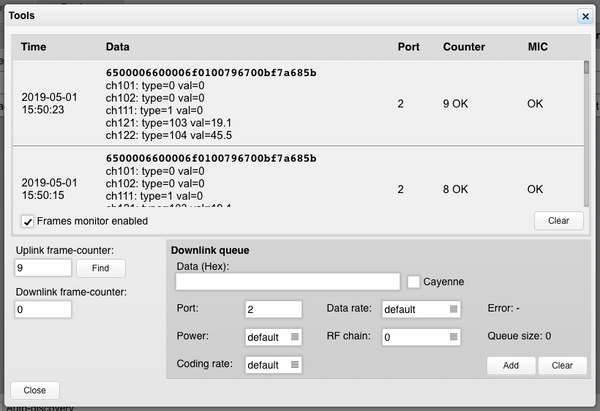Close the Tools dialog with the X button
This screenshot has height=411, width=600.
click(x=585, y=16)
